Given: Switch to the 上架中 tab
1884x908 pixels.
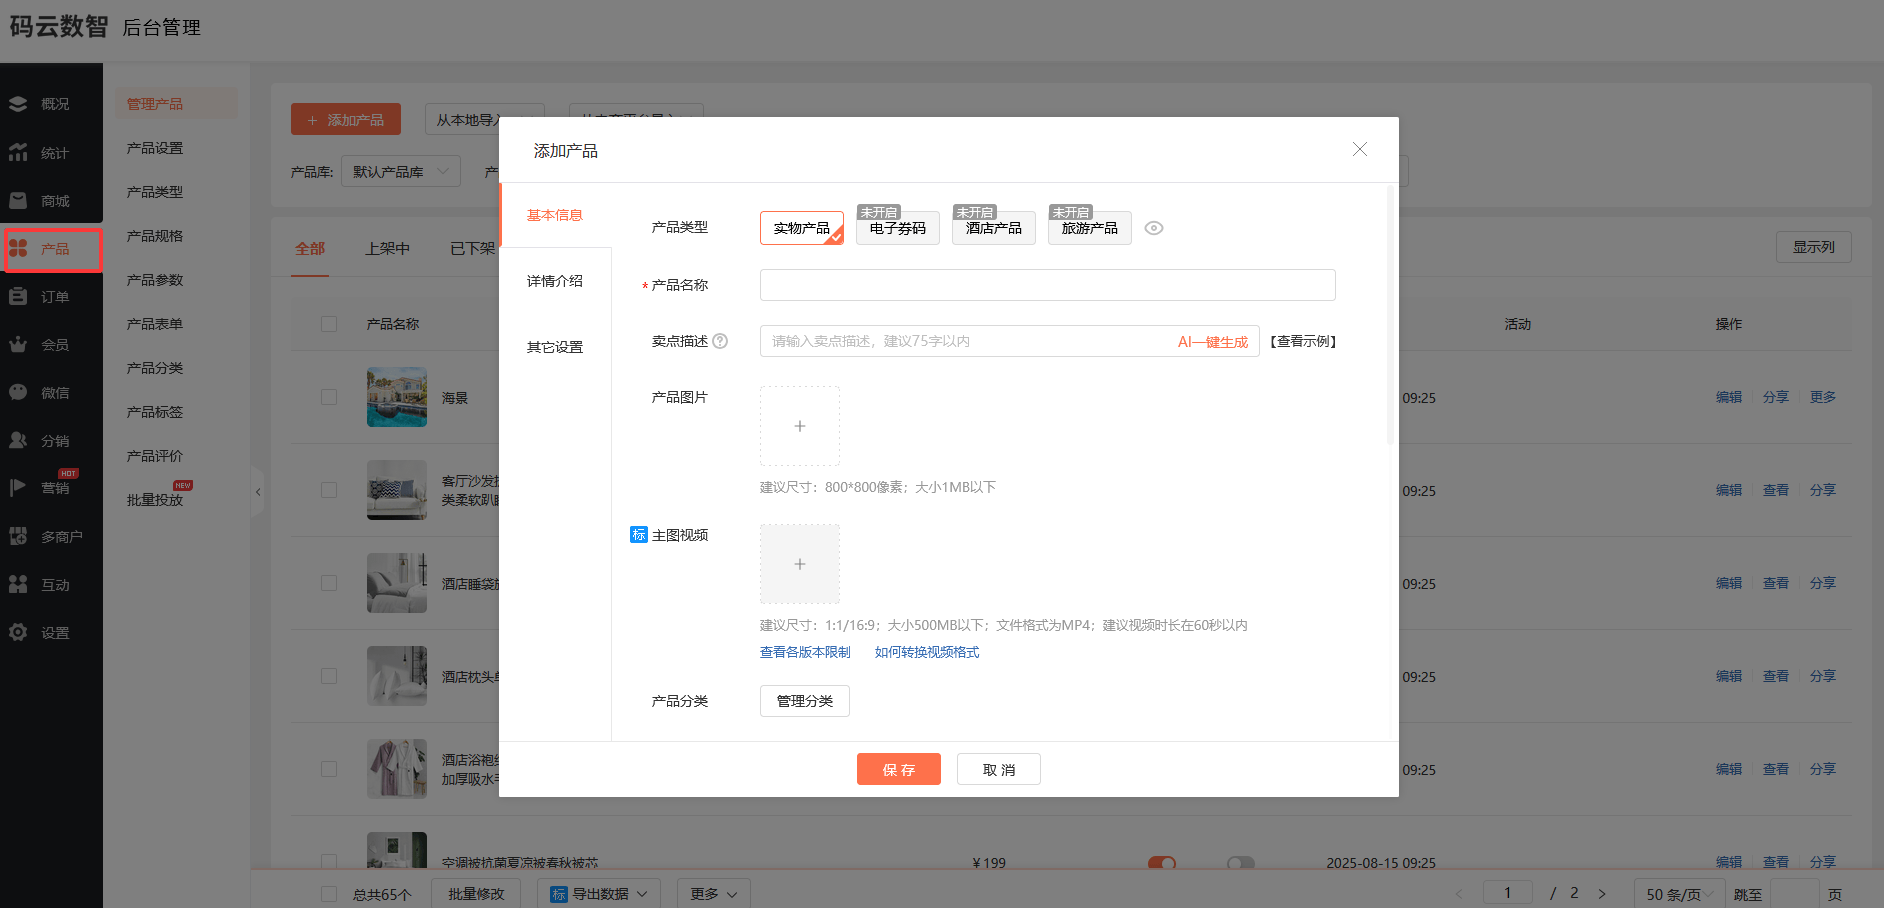Looking at the screenshot, I should [388, 248].
